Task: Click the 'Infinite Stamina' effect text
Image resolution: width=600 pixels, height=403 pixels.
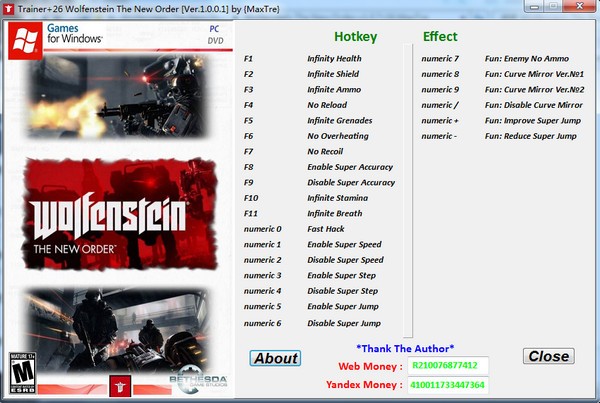Action: coord(338,198)
